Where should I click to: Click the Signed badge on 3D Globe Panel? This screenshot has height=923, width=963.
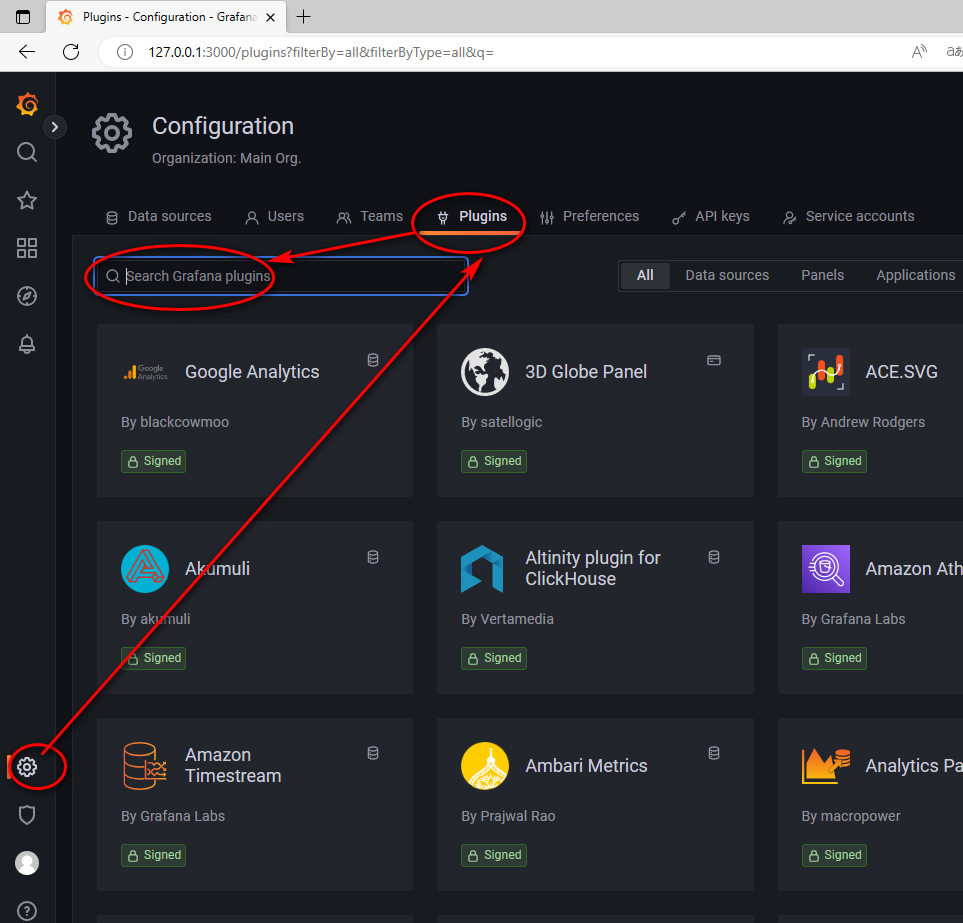[494, 461]
